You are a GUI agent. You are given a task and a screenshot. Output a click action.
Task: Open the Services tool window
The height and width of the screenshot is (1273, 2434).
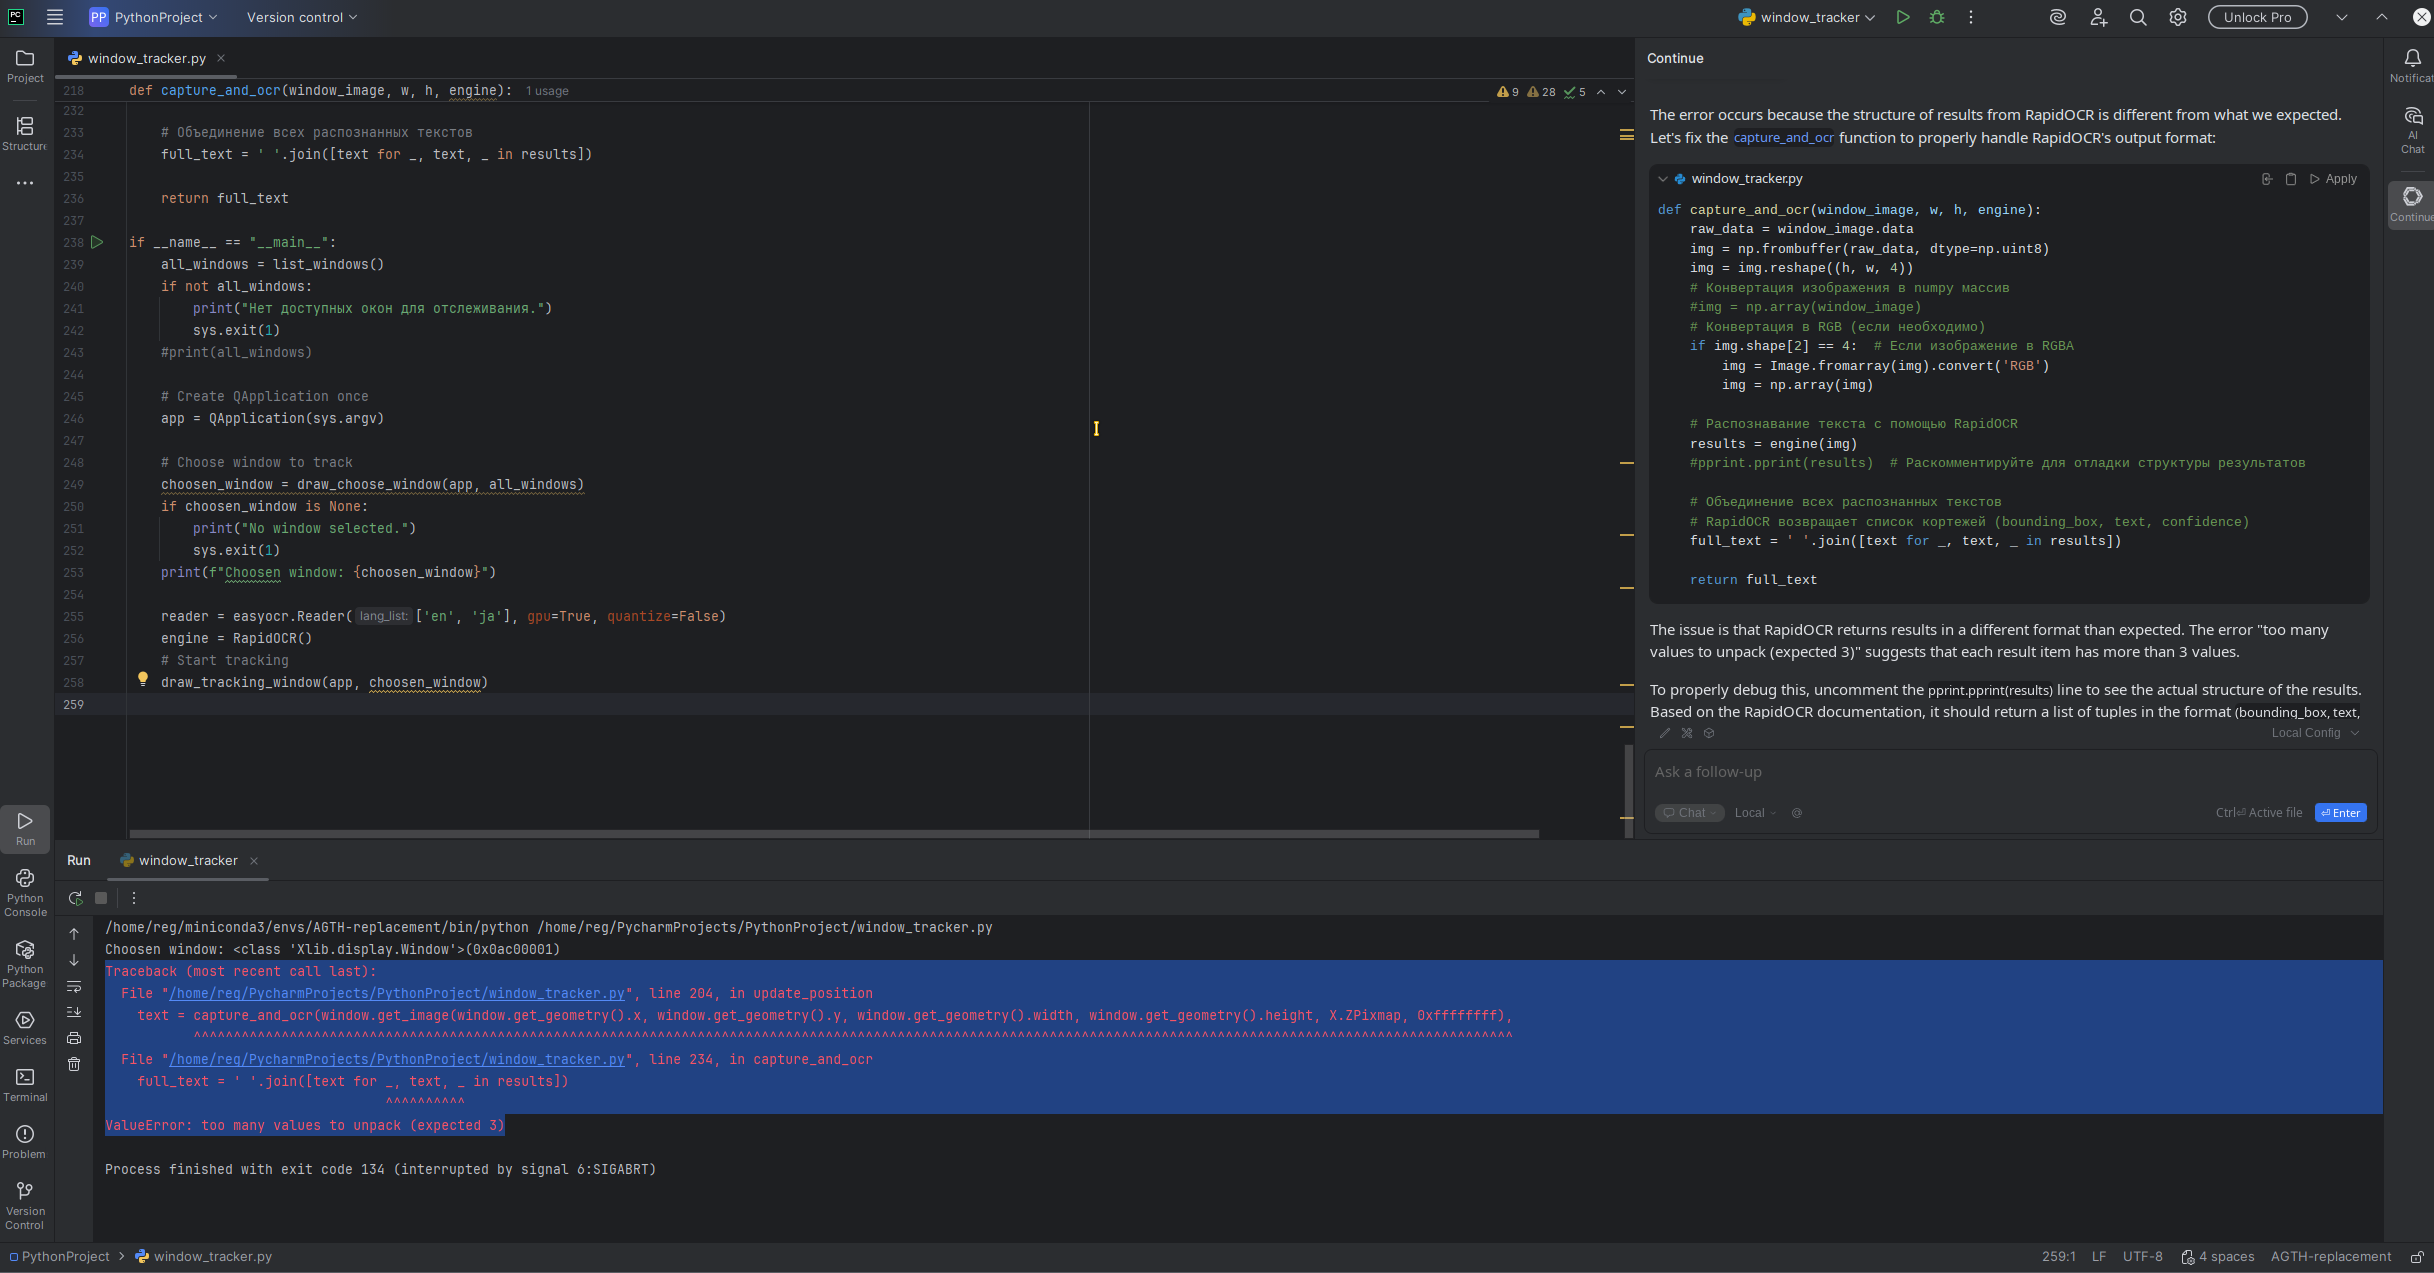coord(25,1028)
